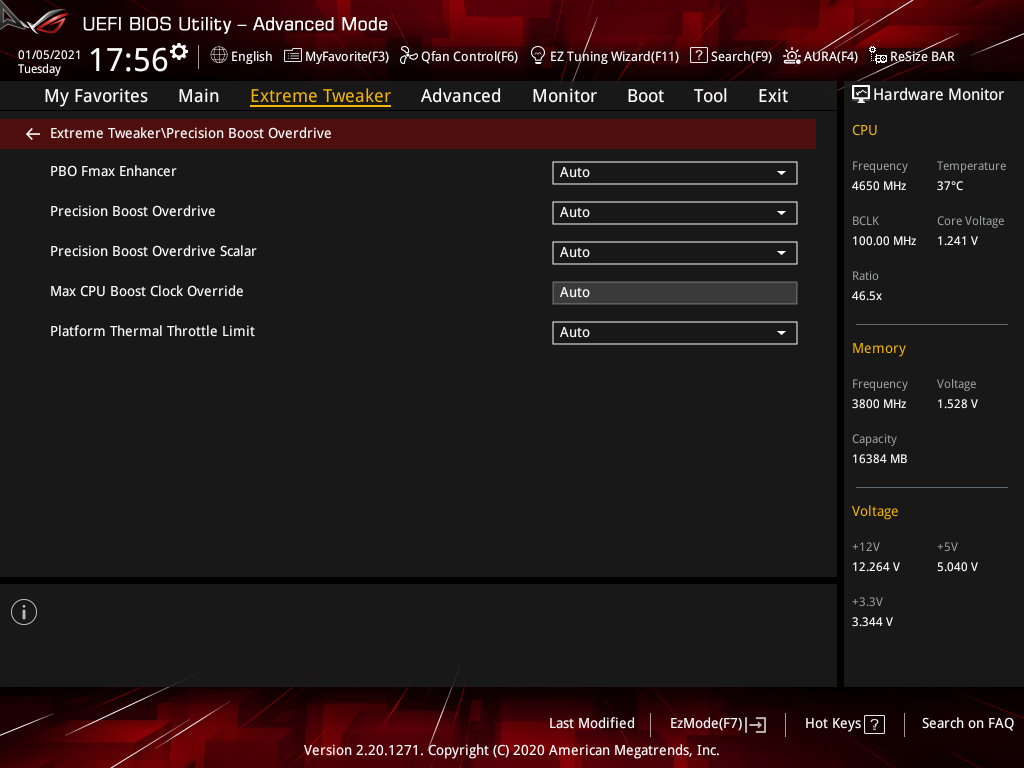The height and width of the screenshot is (768, 1024).
Task: Click the Core Voltage 1.241 V value
Action: point(957,241)
